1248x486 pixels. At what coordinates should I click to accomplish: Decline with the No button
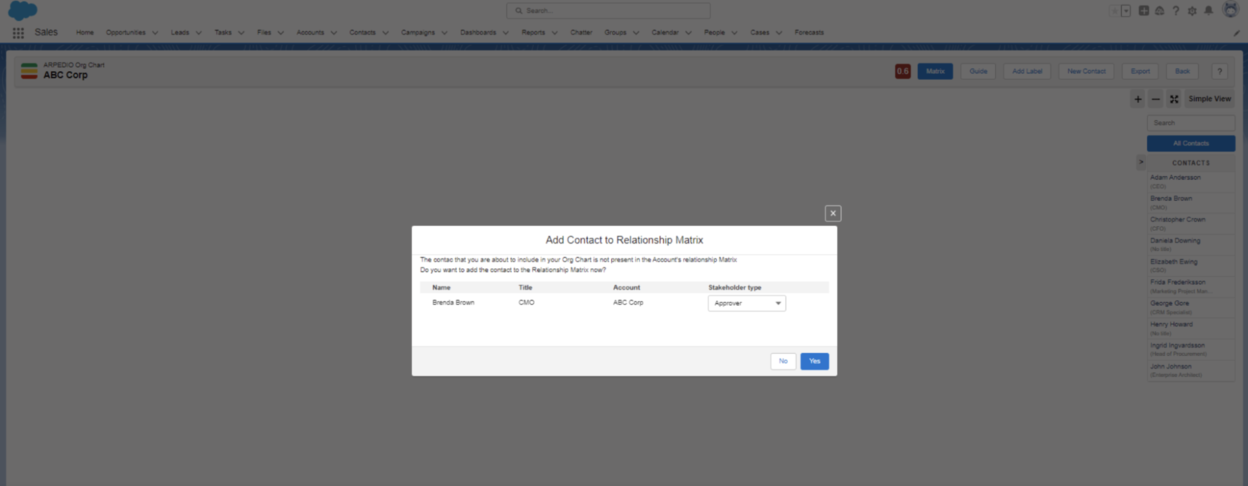783,361
